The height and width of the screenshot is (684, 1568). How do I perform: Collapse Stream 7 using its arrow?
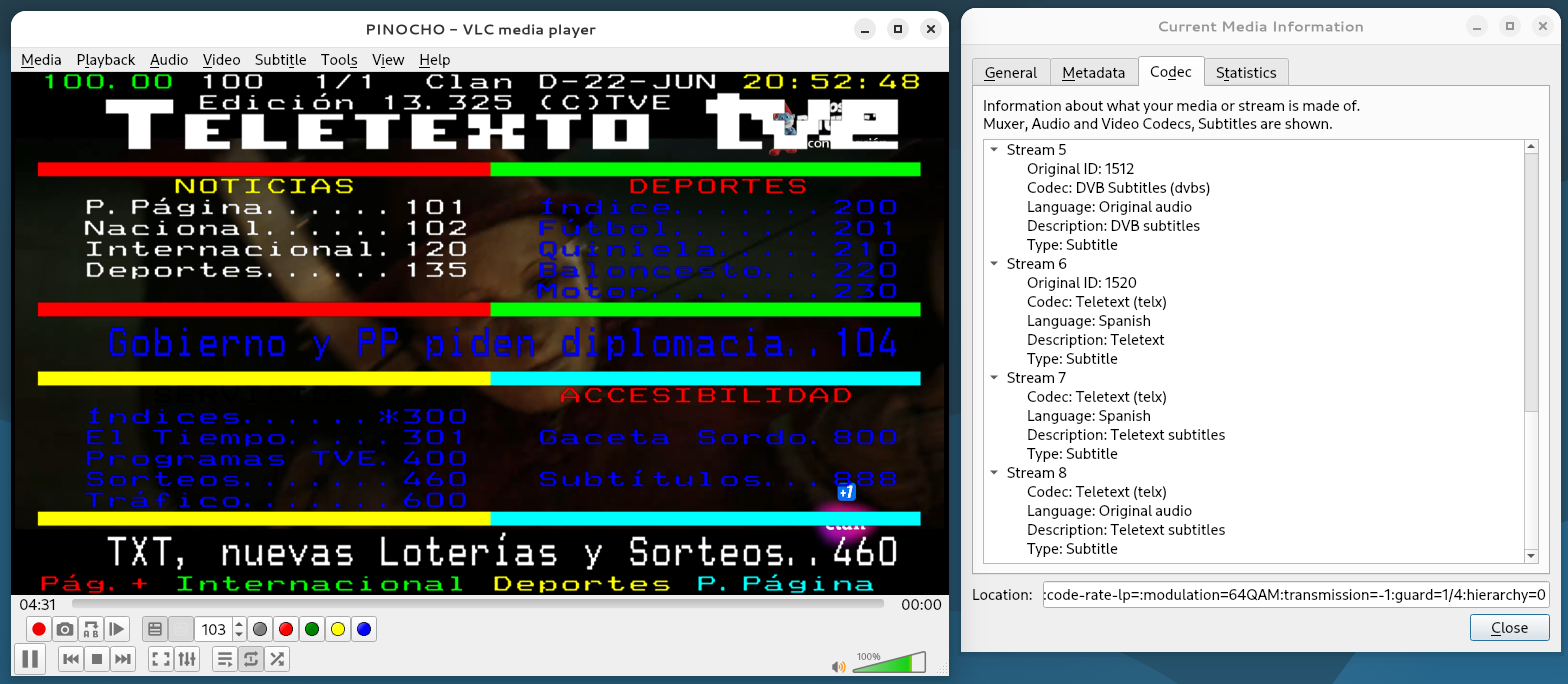click(x=995, y=378)
